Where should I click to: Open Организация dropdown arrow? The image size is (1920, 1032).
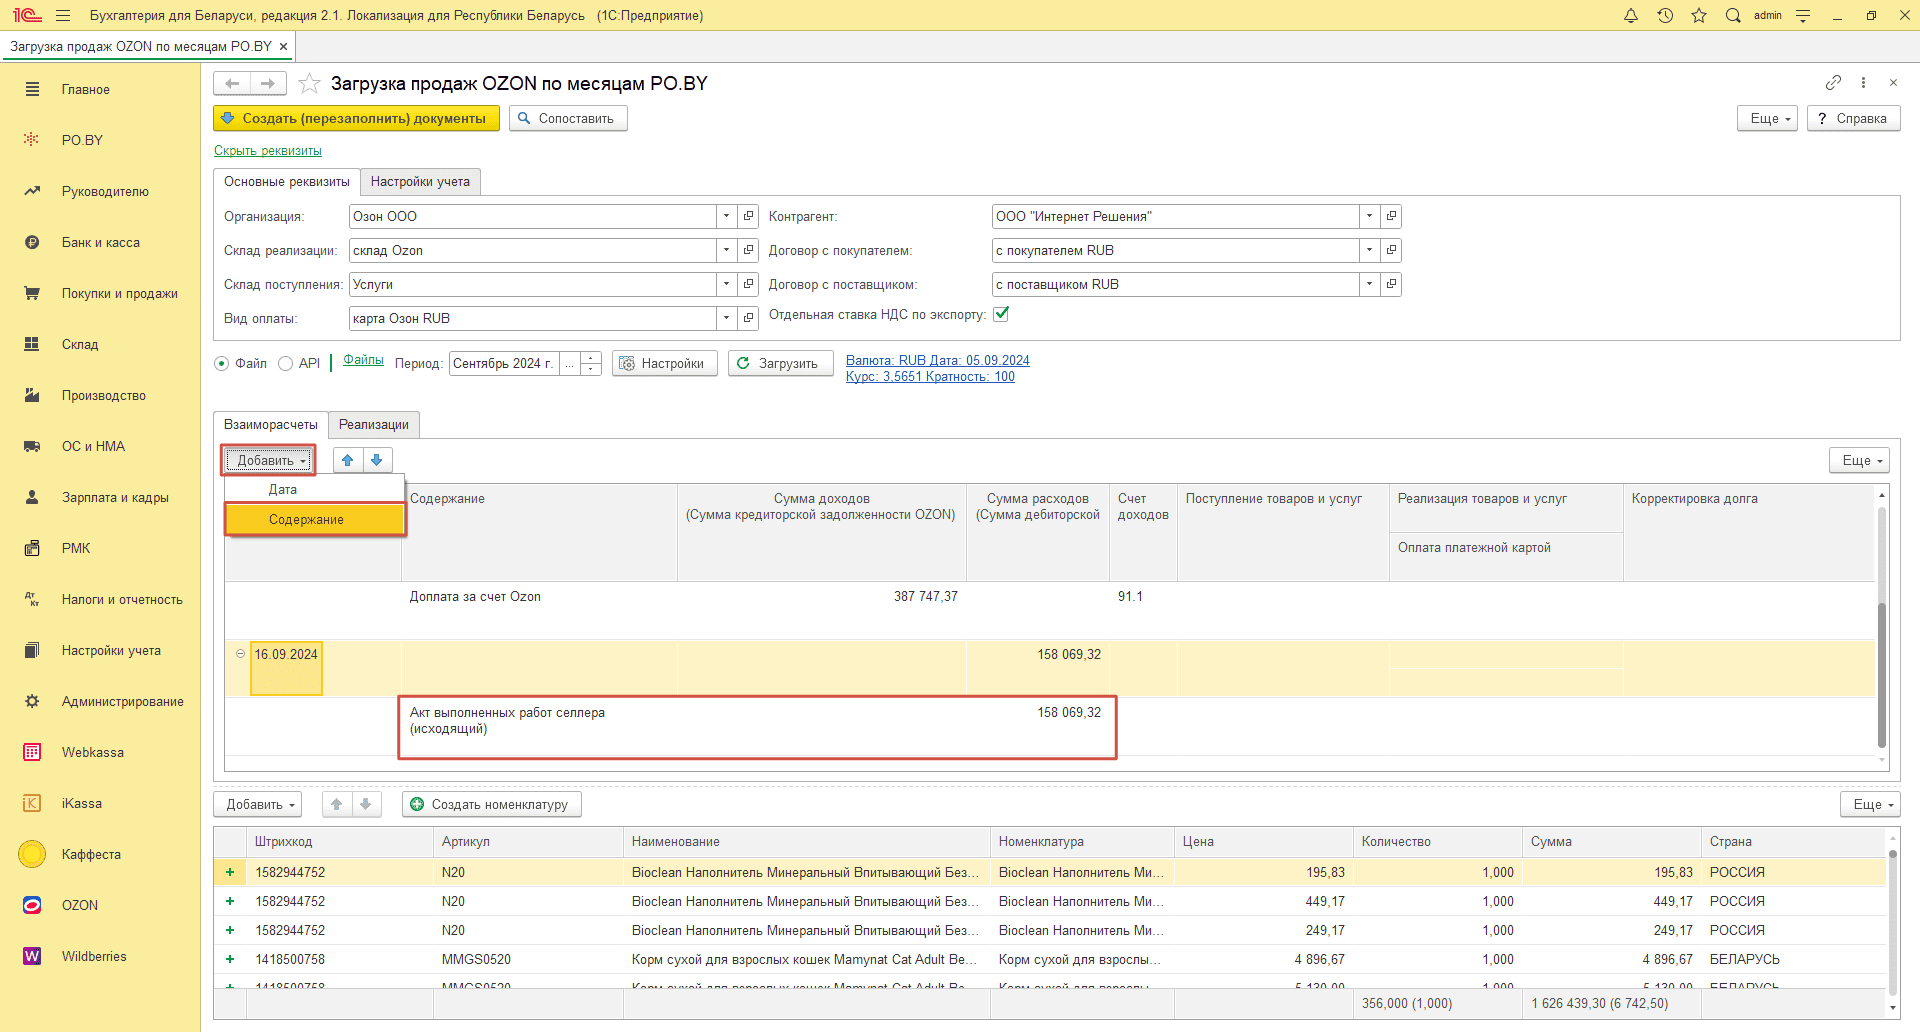[727, 216]
